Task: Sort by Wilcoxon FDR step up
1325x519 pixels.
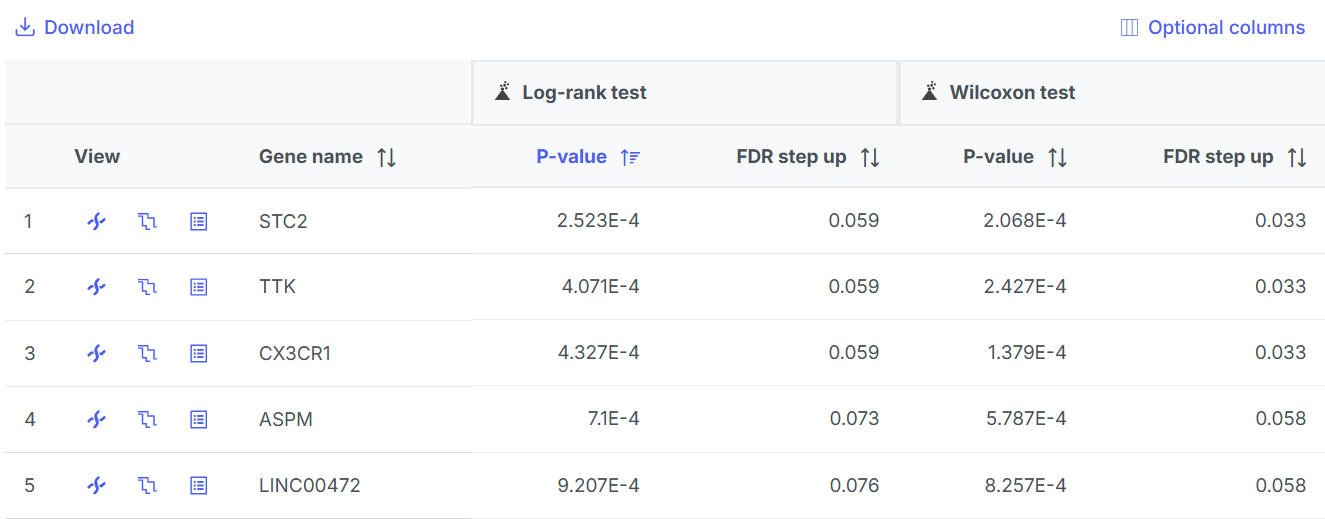Action: pyautogui.click(x=1296, y=157)
